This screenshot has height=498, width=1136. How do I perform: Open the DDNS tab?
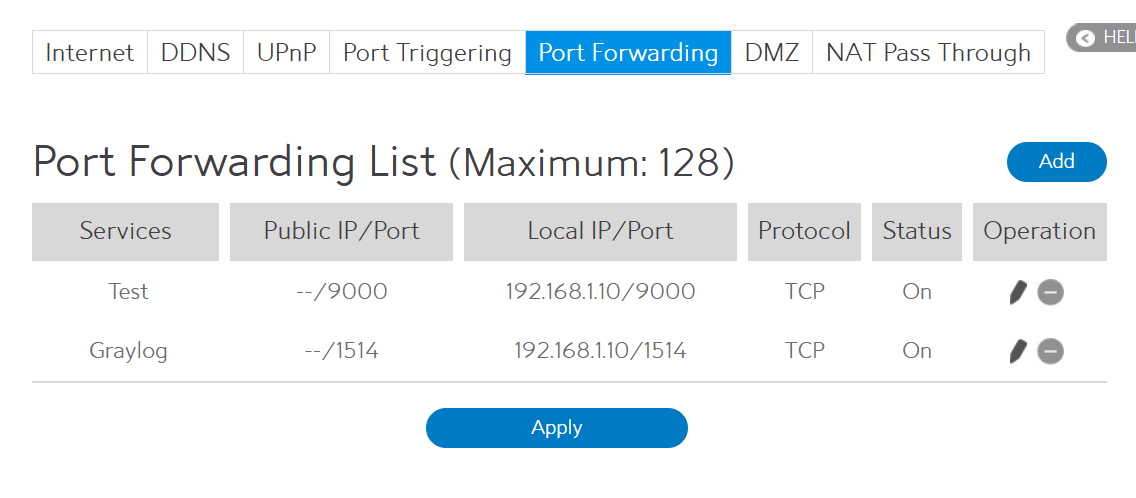[195, 52]
